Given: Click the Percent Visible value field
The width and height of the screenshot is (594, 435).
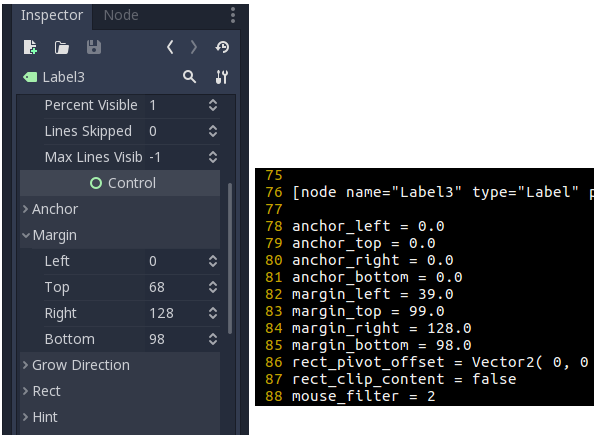Looking at the screenshot, I should coord(182,105).
